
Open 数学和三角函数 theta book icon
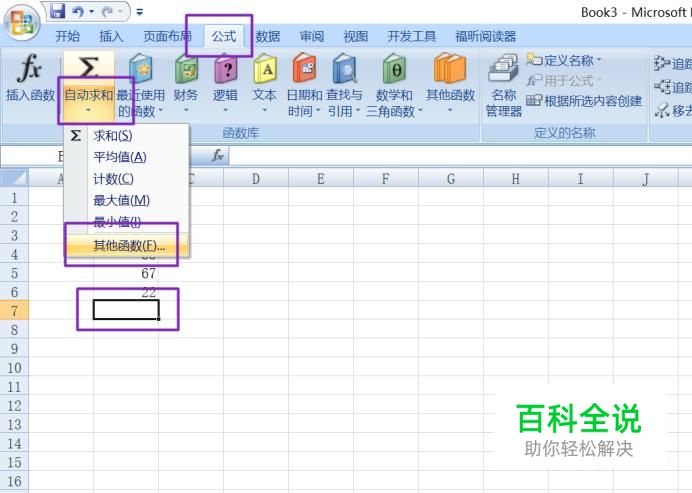coord(394,69)
